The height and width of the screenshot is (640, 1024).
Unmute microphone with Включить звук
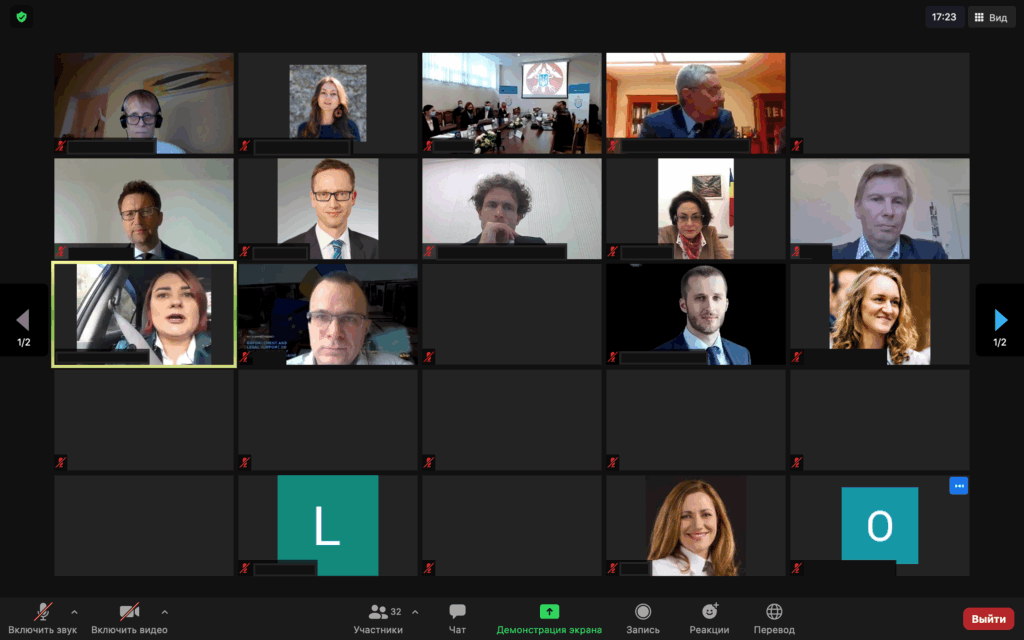(43, 618)
